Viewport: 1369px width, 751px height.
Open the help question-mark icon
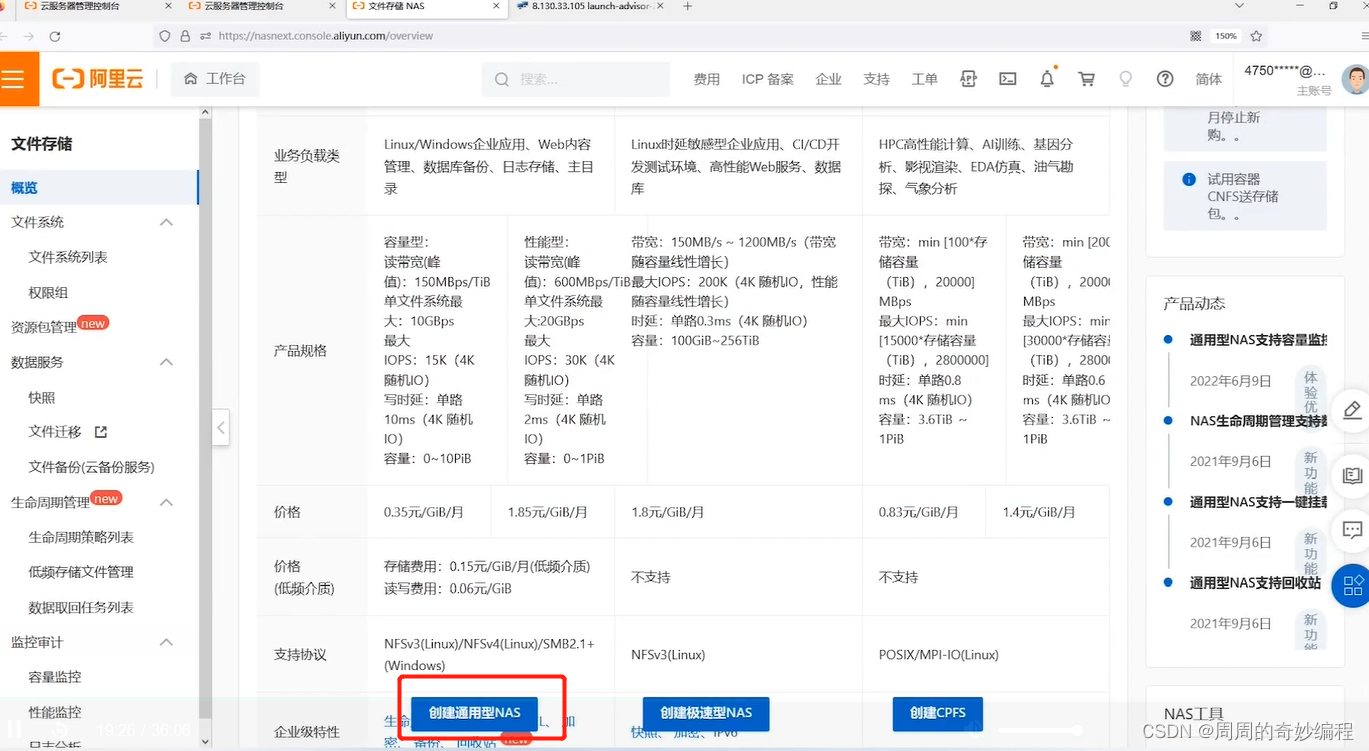coord(1165,79)
